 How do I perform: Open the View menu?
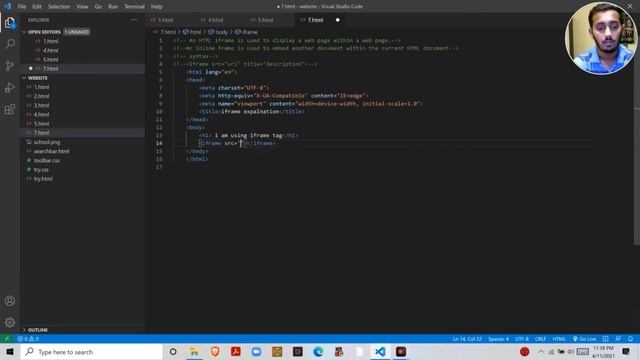(82, 7)
